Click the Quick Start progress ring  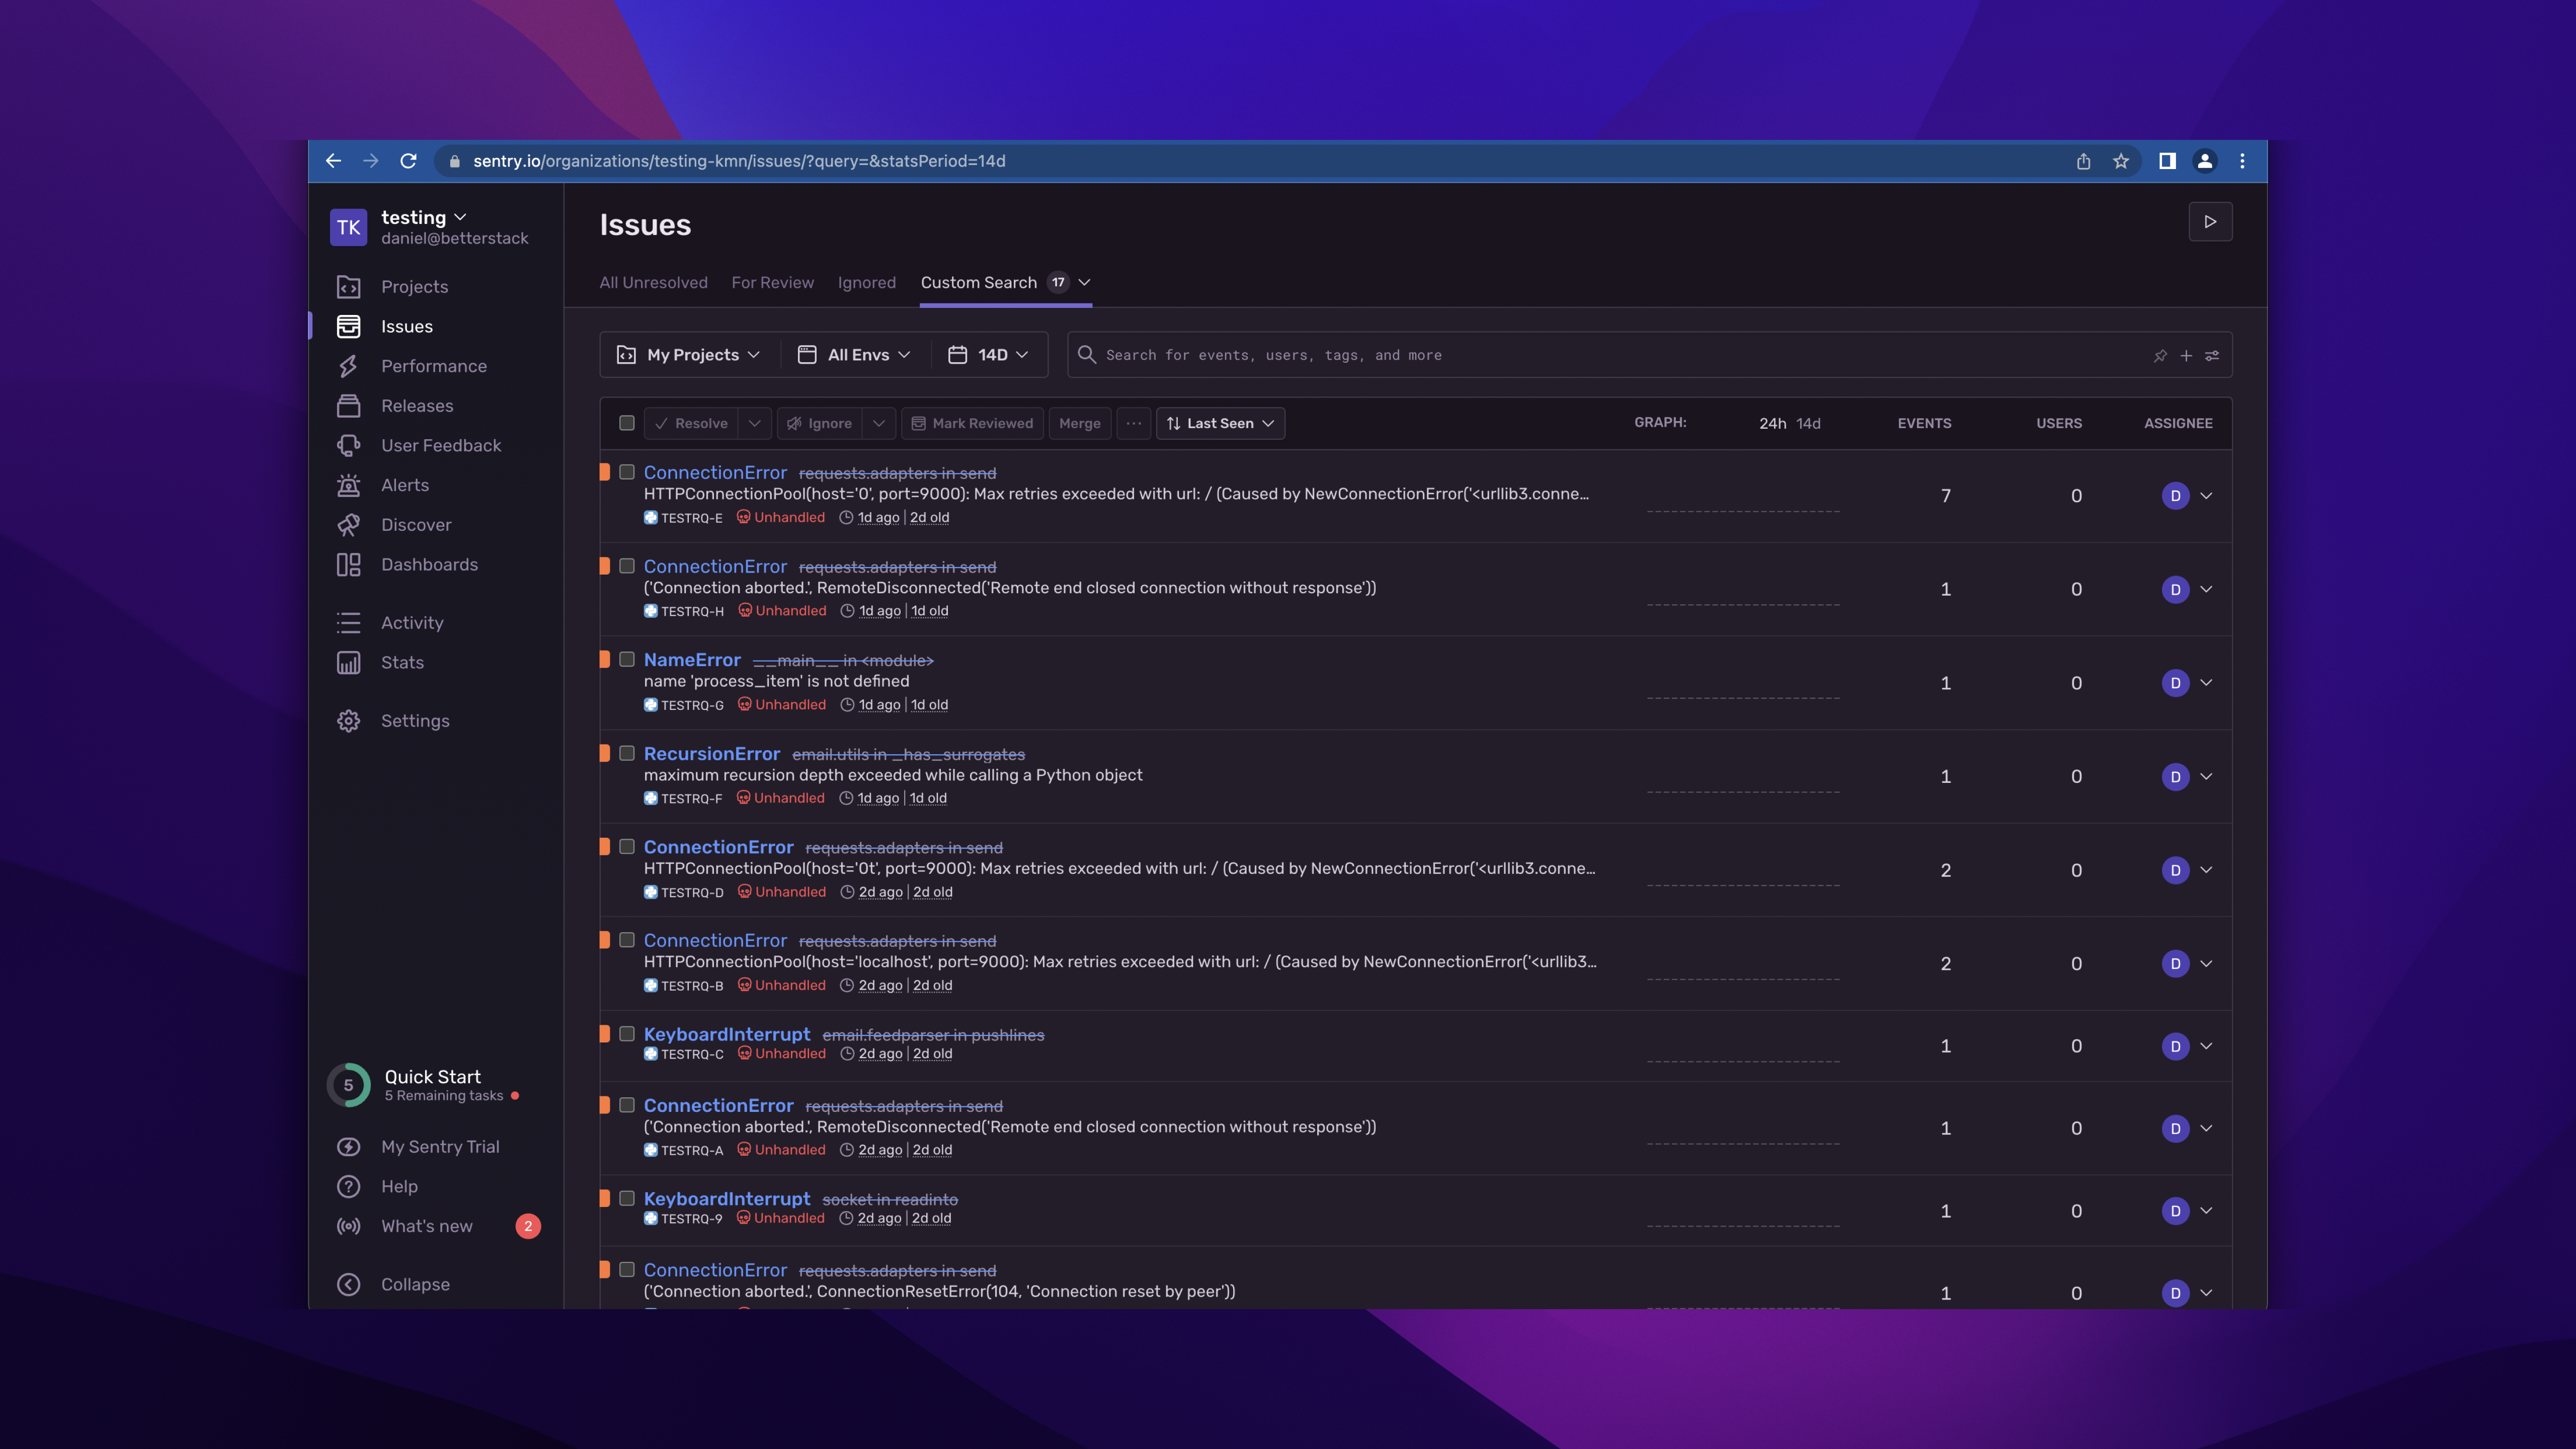coord(348,1085)
